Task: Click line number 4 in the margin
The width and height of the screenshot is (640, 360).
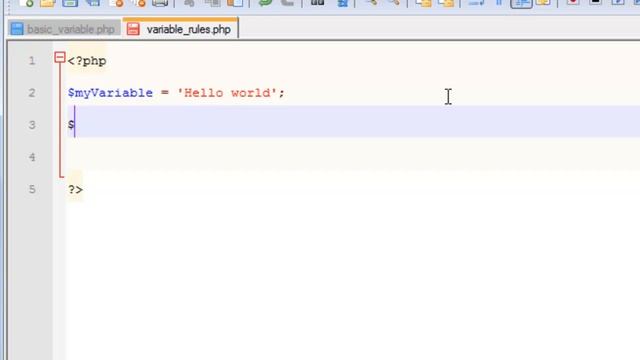Action: pyautogui.click(x=32, y=157)
